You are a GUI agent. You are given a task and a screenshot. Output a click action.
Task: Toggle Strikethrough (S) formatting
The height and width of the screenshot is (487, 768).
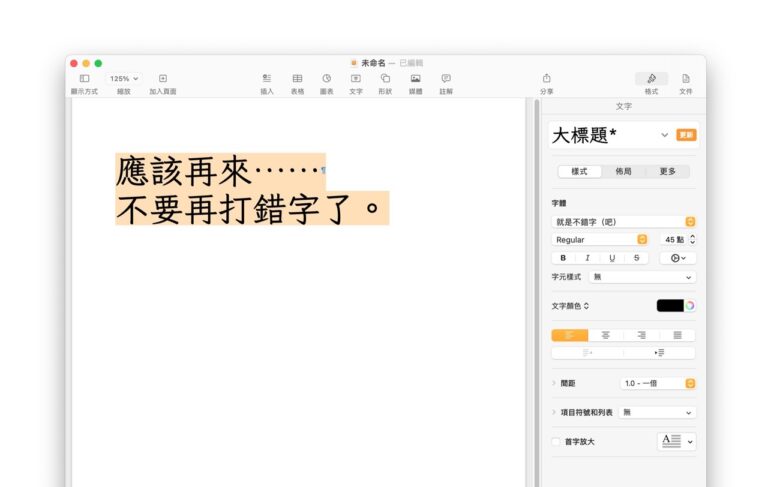pos(636,258)
